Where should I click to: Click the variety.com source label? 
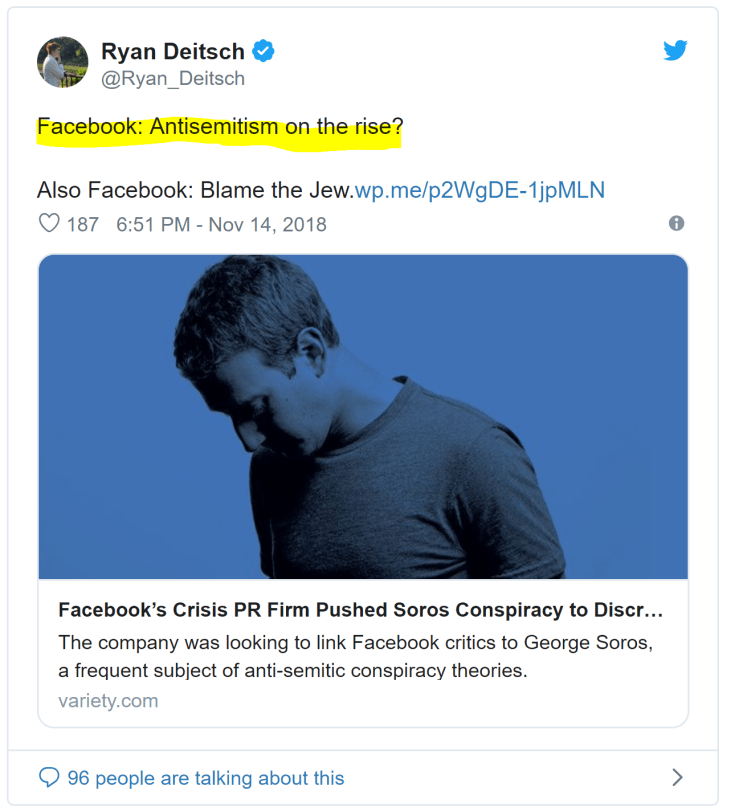108,701
